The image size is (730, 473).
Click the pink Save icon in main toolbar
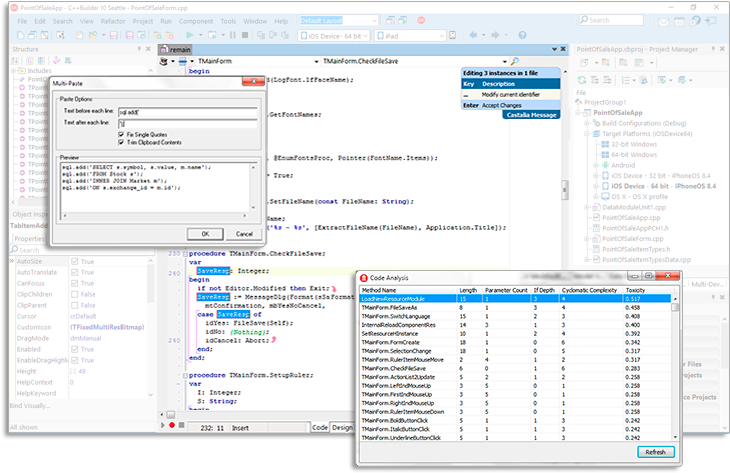point(114,35)
